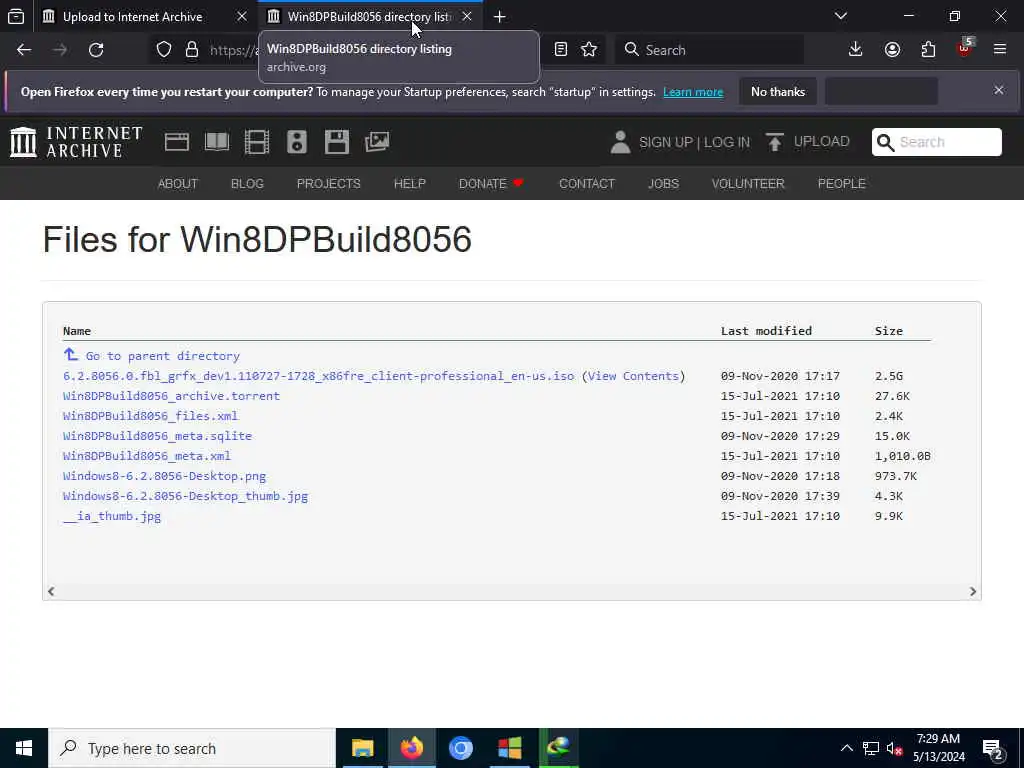Image resolution: width=1024 pixels, height=768 pixels.
Task: Open the notification center icon
Action: click(993, 748)
